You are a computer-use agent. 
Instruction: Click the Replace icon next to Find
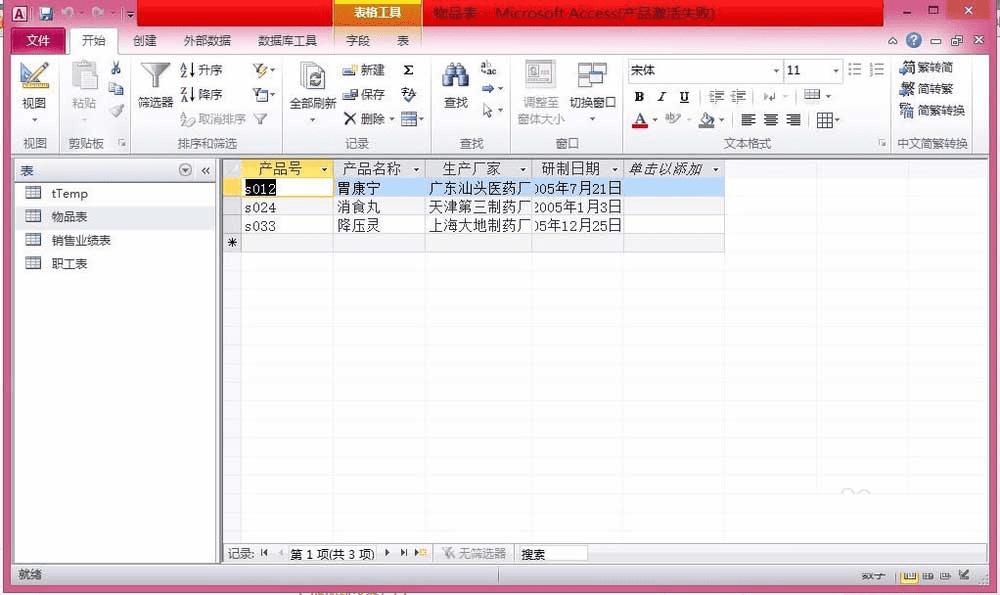(x=488, y=68)
